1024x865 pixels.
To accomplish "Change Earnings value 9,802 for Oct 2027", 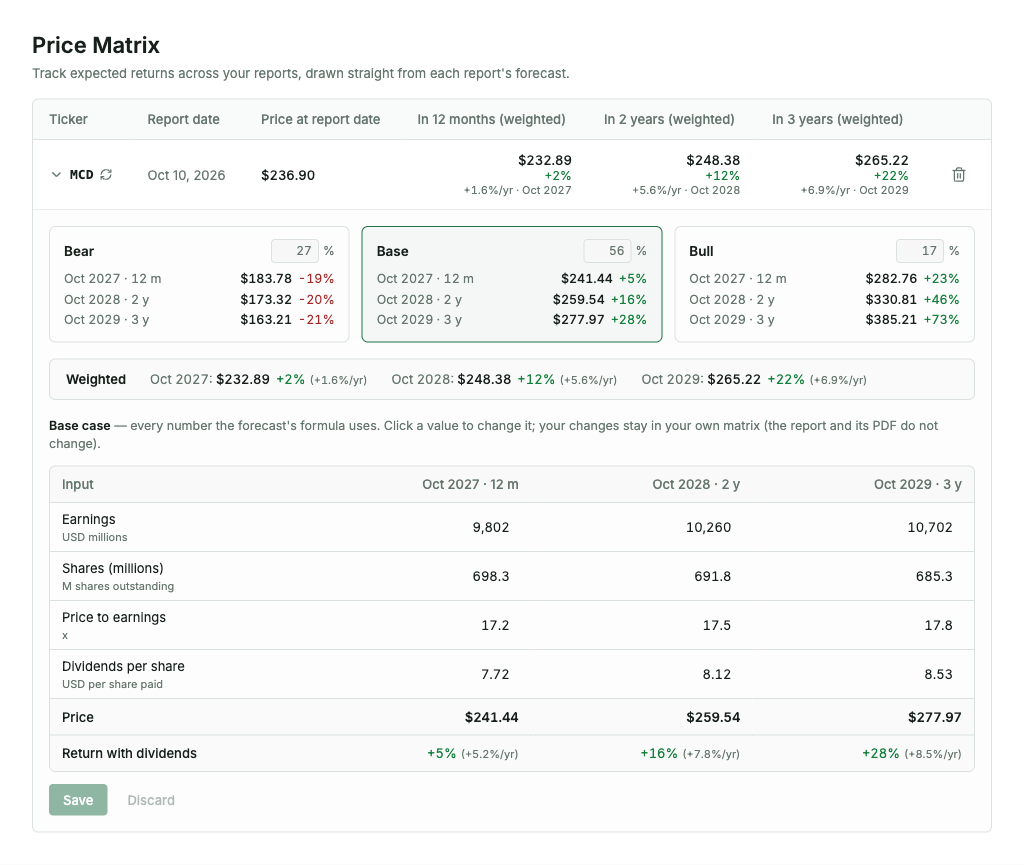I will 491,527.
